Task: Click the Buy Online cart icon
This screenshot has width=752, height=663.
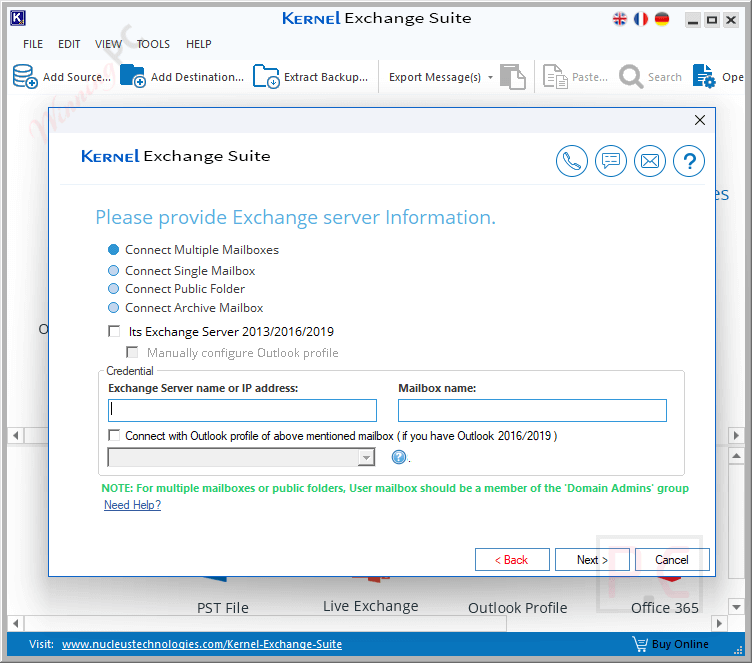Action: (x=640, y=643)
